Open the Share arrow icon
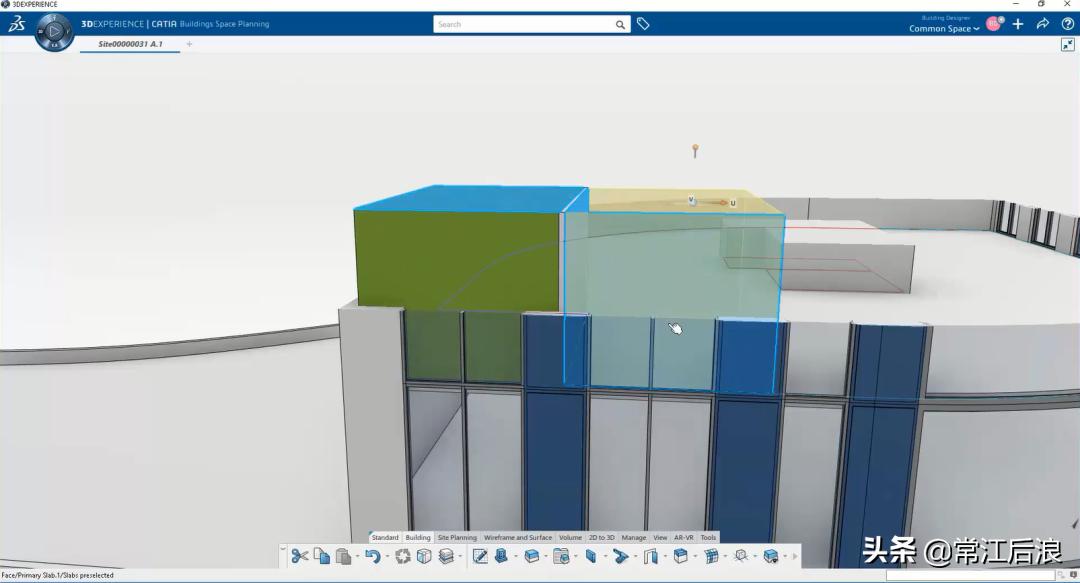Viewport: 1080px width, 583px height. [x=1042, y=24]
